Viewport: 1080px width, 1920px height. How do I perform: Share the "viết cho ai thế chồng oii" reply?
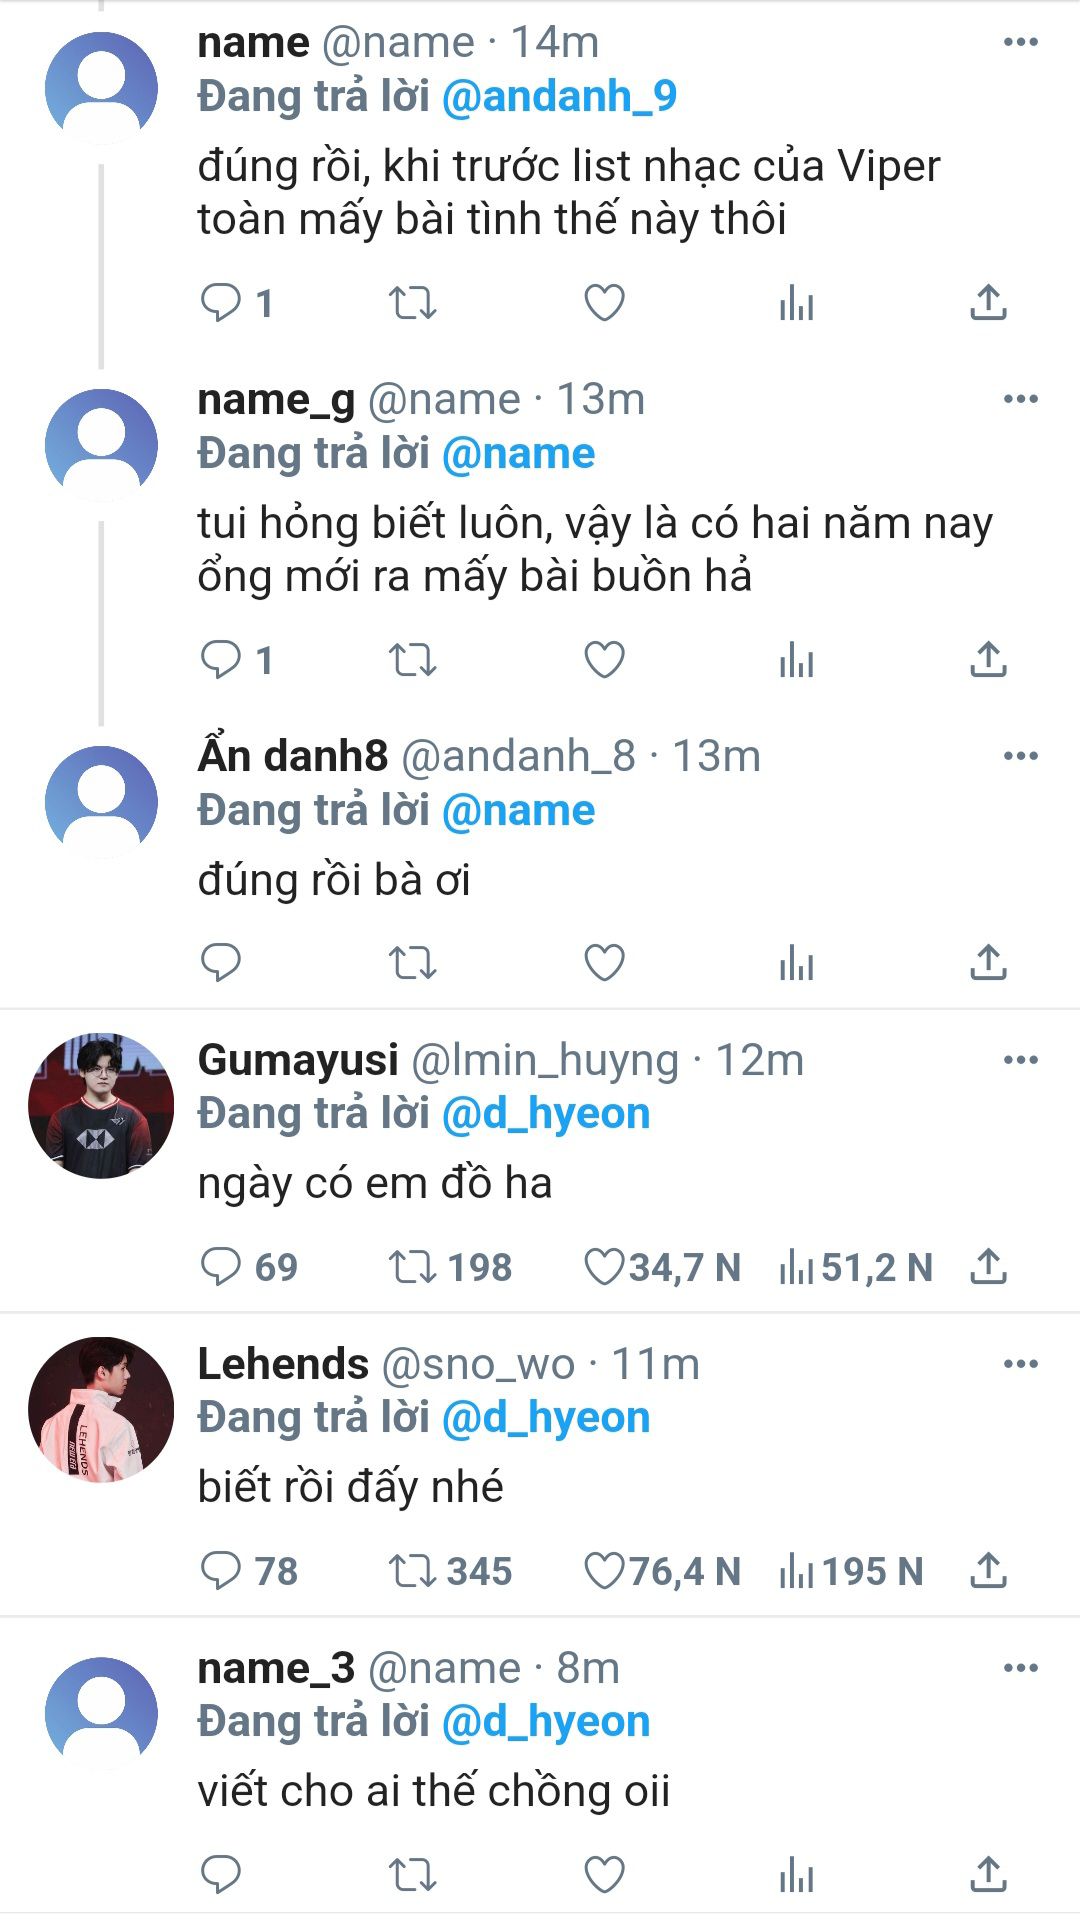[988, 1875]
